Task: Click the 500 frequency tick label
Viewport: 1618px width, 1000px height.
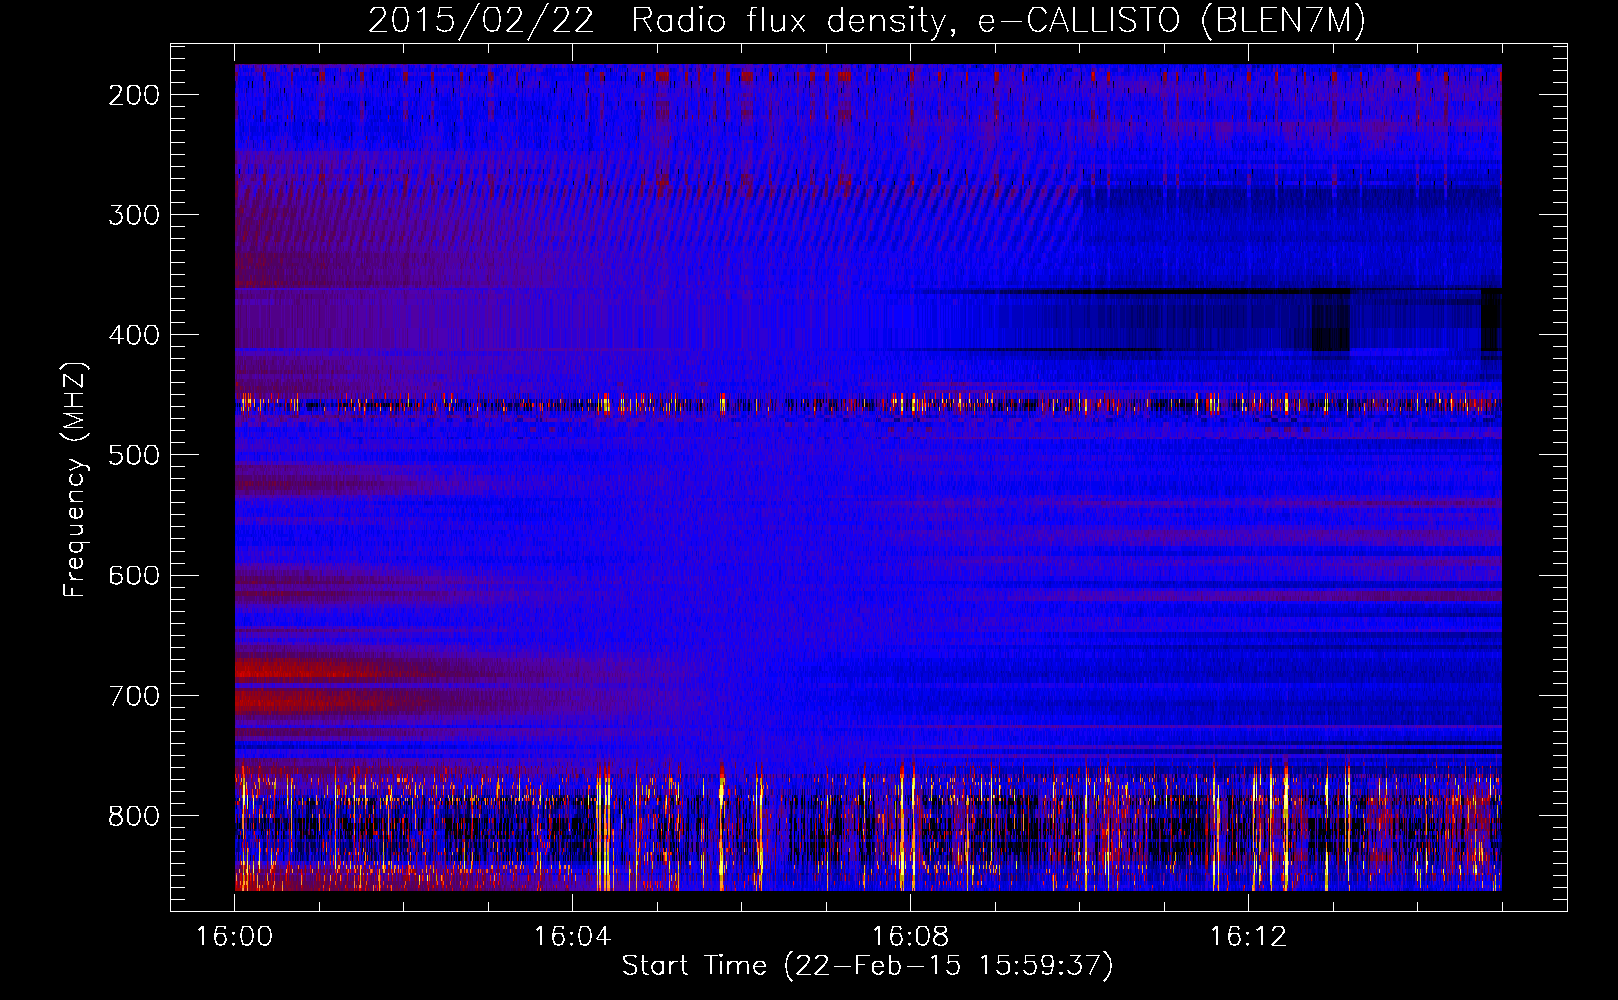Action: (134, 455)
